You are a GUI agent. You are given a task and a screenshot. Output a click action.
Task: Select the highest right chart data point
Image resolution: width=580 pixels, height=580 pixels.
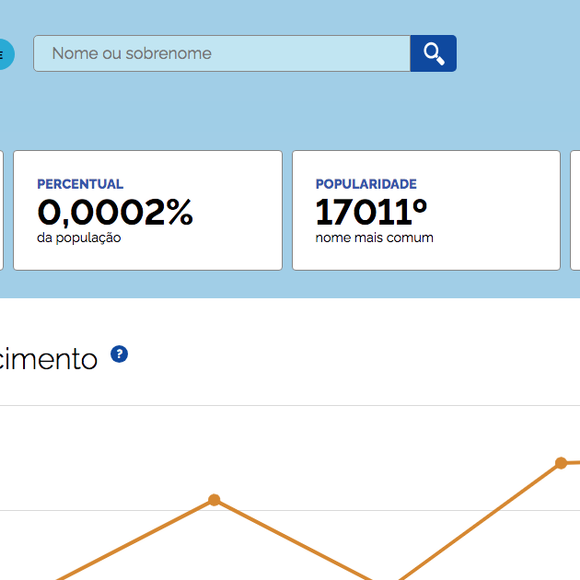click(561, 463)
